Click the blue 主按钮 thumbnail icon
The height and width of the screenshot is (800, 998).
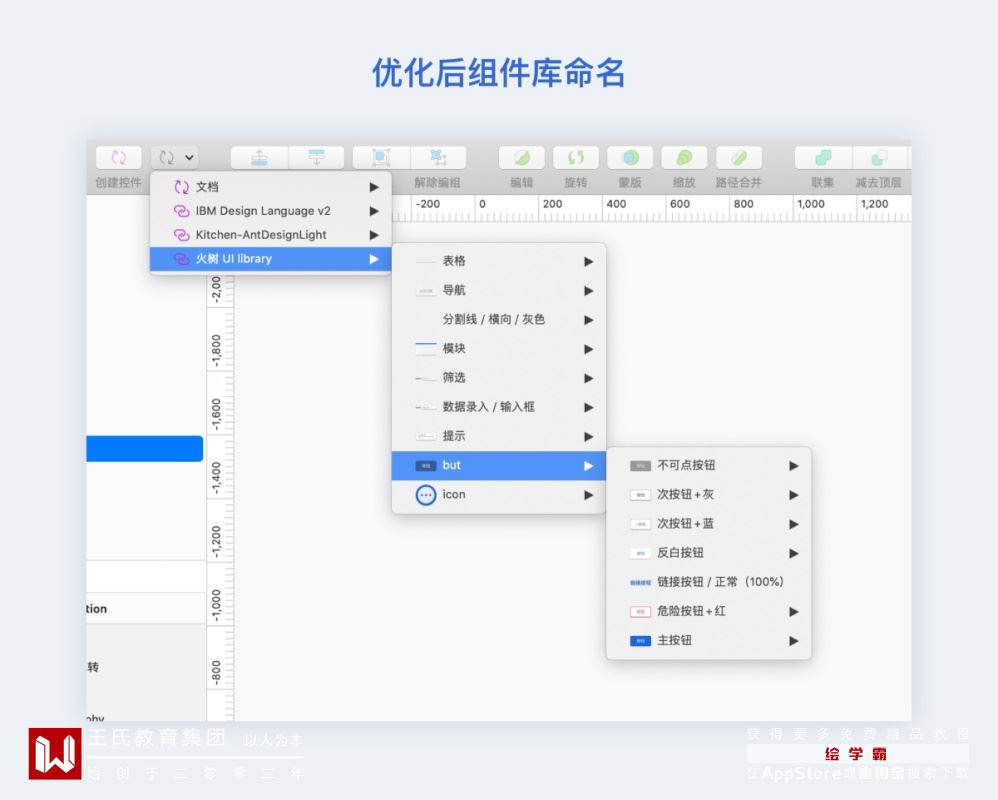[640, 641]
